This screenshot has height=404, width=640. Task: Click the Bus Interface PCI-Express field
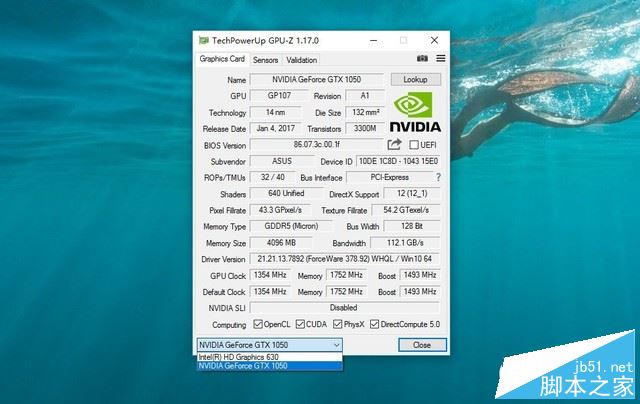(390, 177)
